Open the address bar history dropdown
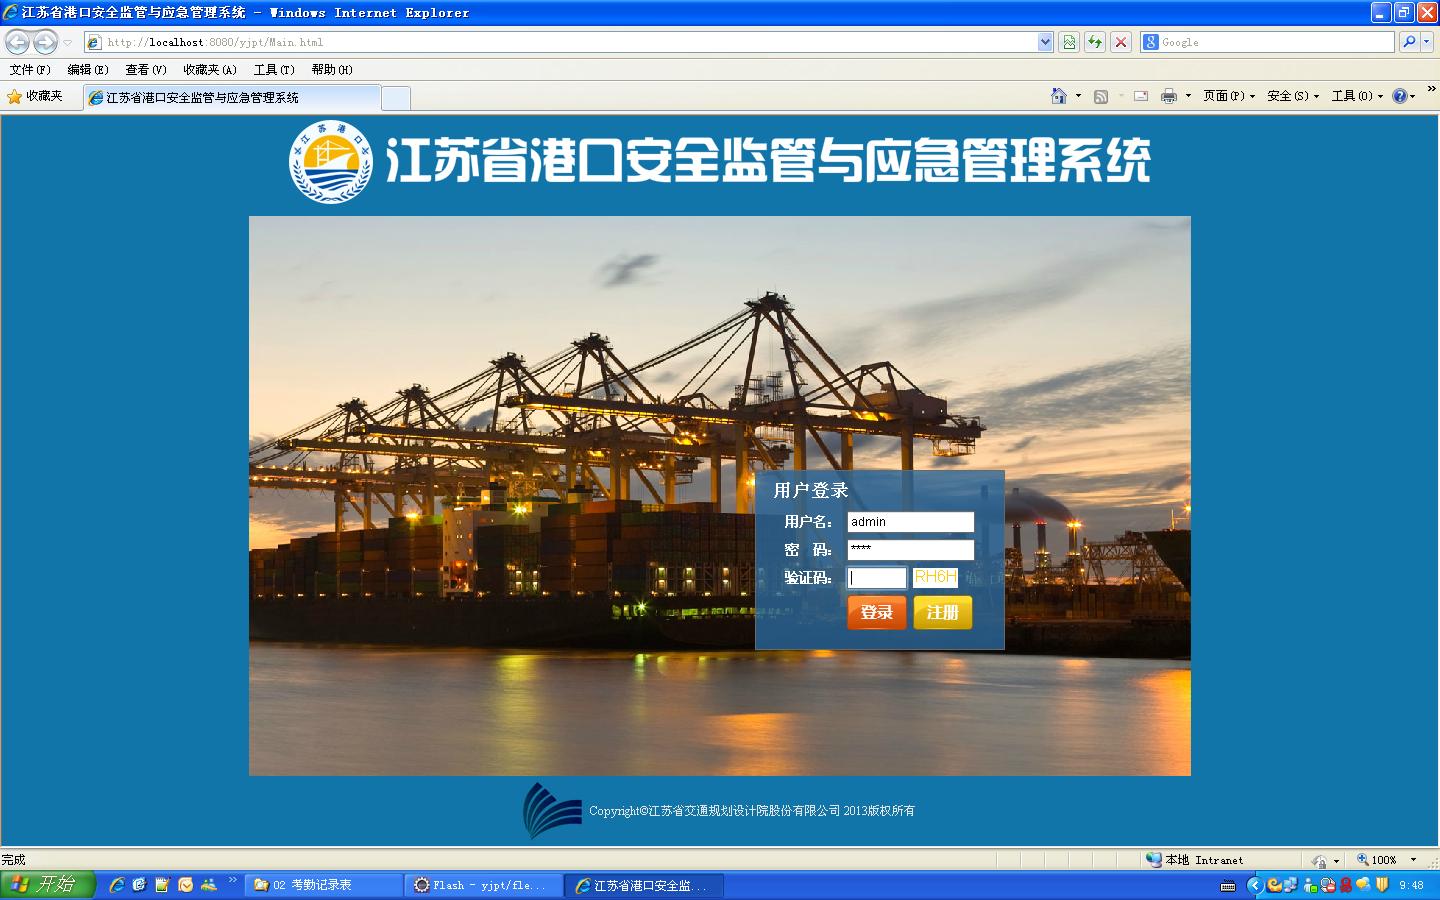This screenshot has width=1440, height=900. coord(1045,42)
